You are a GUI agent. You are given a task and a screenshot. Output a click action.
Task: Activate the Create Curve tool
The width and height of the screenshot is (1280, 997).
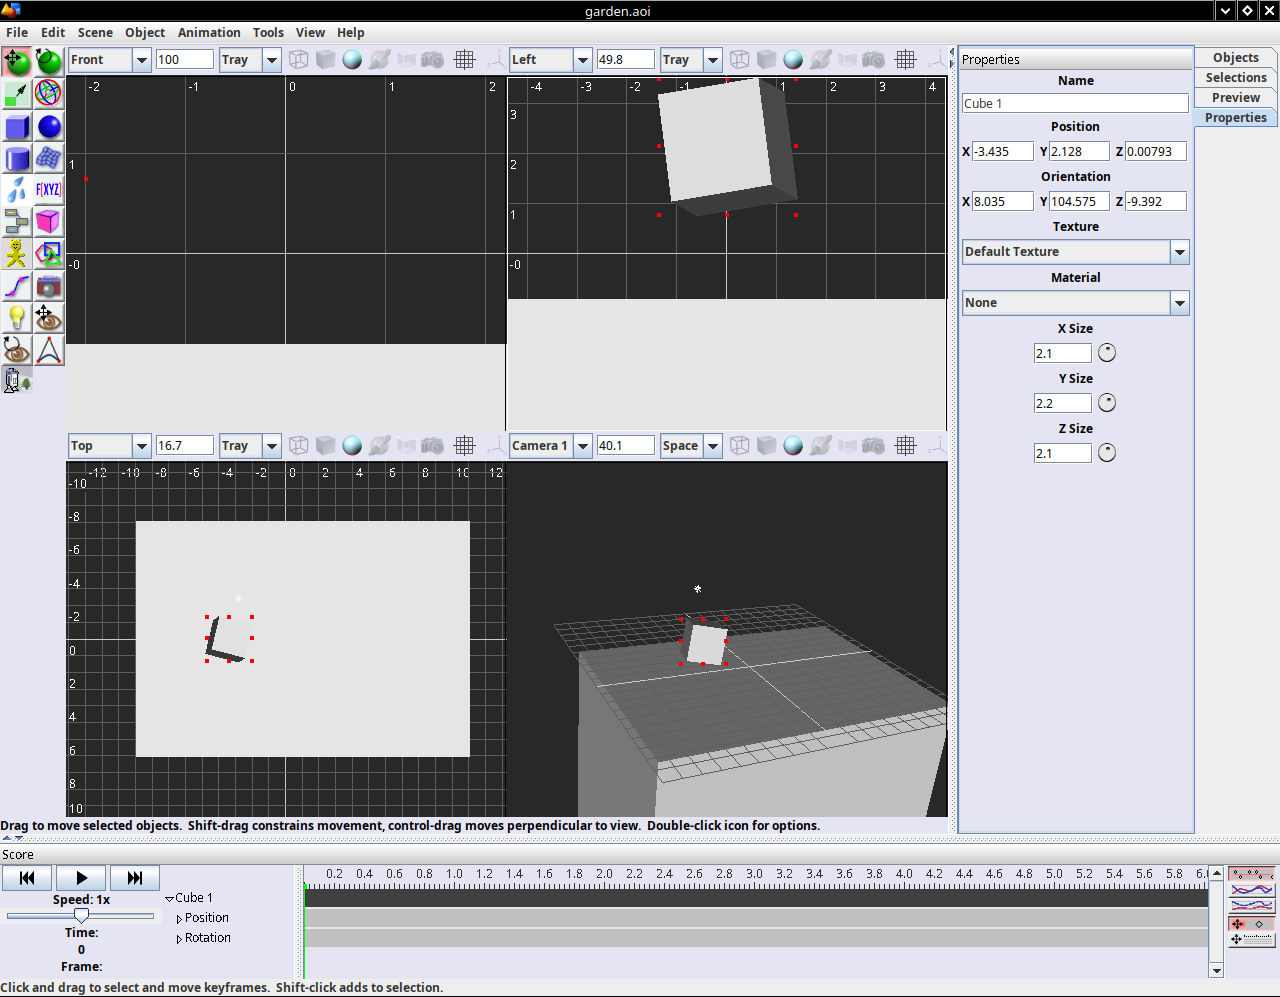pos(17,287)
